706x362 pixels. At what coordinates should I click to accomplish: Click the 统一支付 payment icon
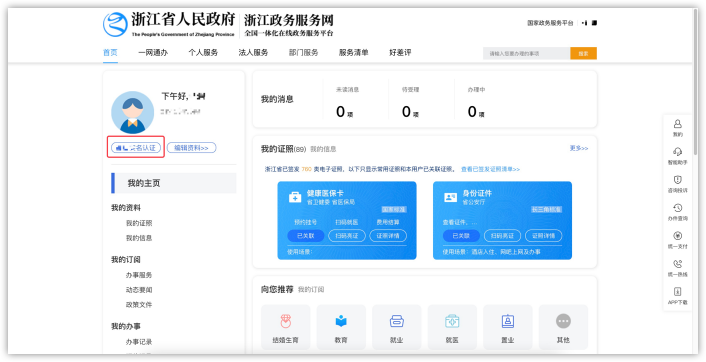677,235
